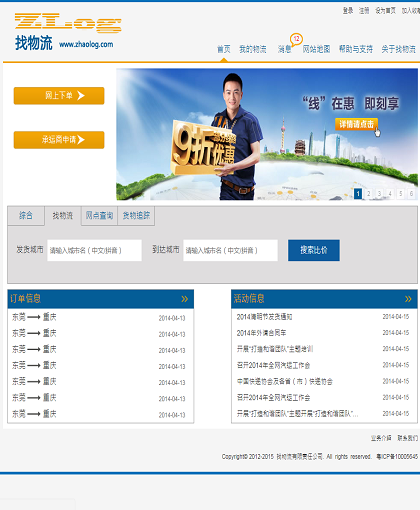Screen dimensions: 420x510
Task: Open the 网点查询 tab
Action: [x=99, y=216]
